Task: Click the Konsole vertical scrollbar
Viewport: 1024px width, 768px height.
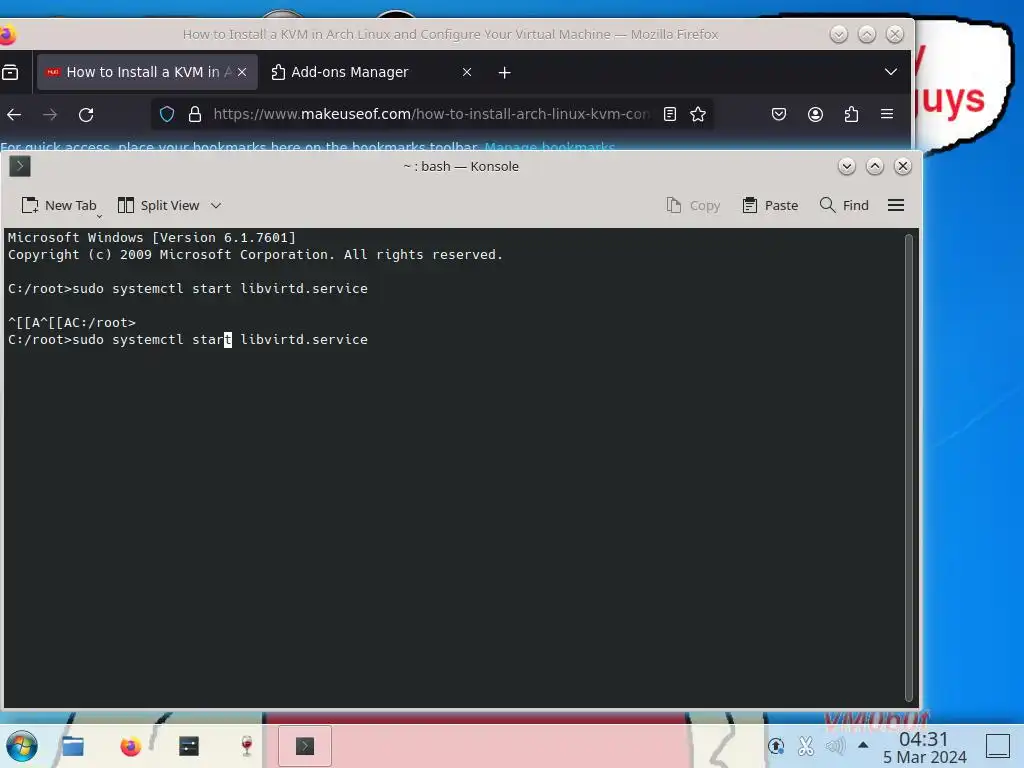Action: click(x=908, y=466)
